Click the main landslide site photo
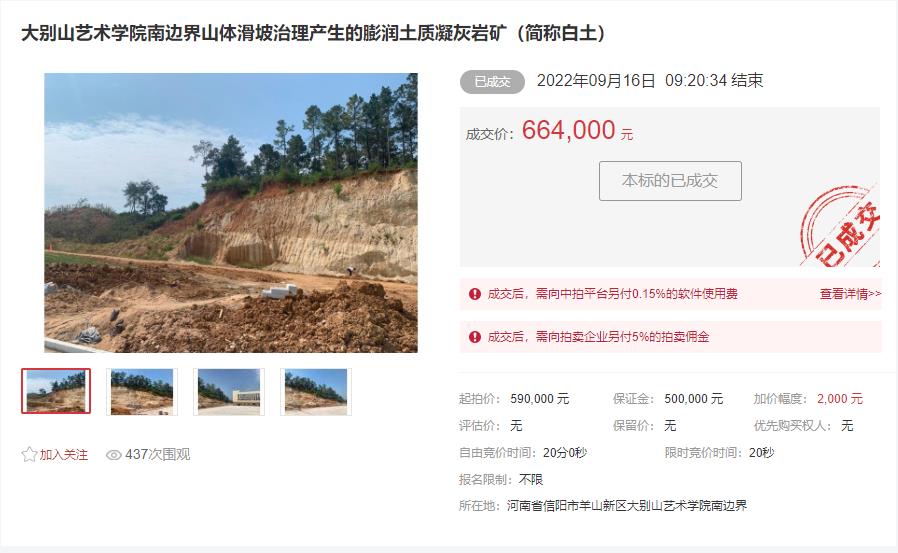 click(231, 212)
